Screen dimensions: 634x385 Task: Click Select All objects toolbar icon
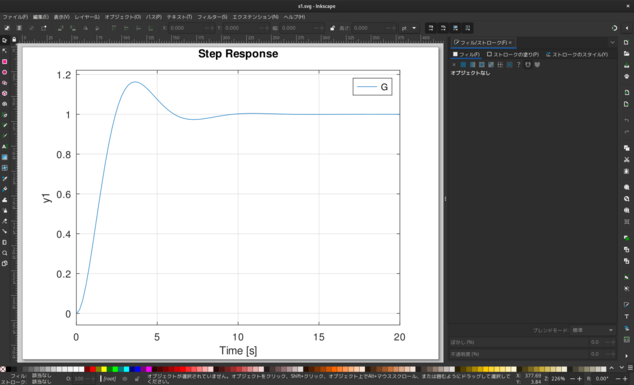pos(7,28)
